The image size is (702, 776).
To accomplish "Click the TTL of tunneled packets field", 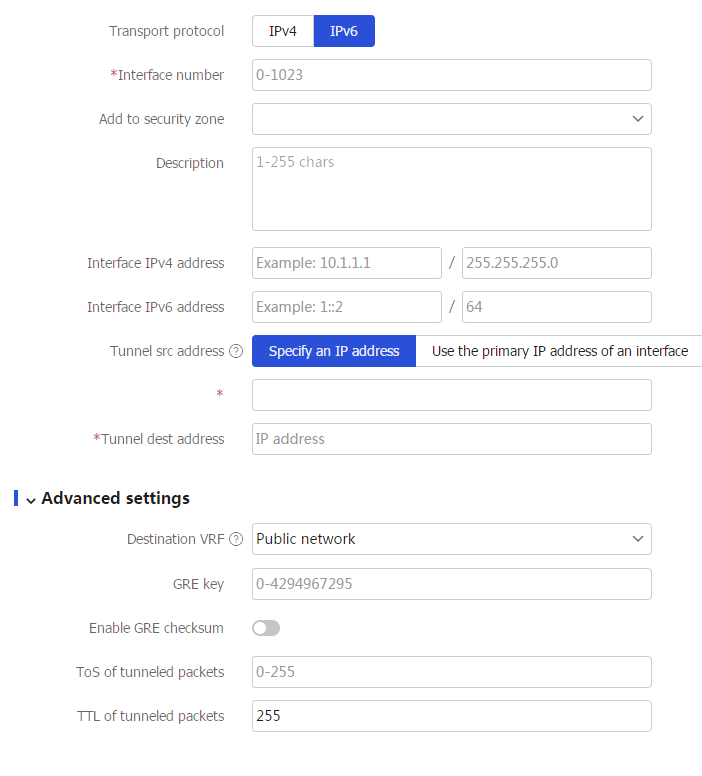I will (451, 716).
